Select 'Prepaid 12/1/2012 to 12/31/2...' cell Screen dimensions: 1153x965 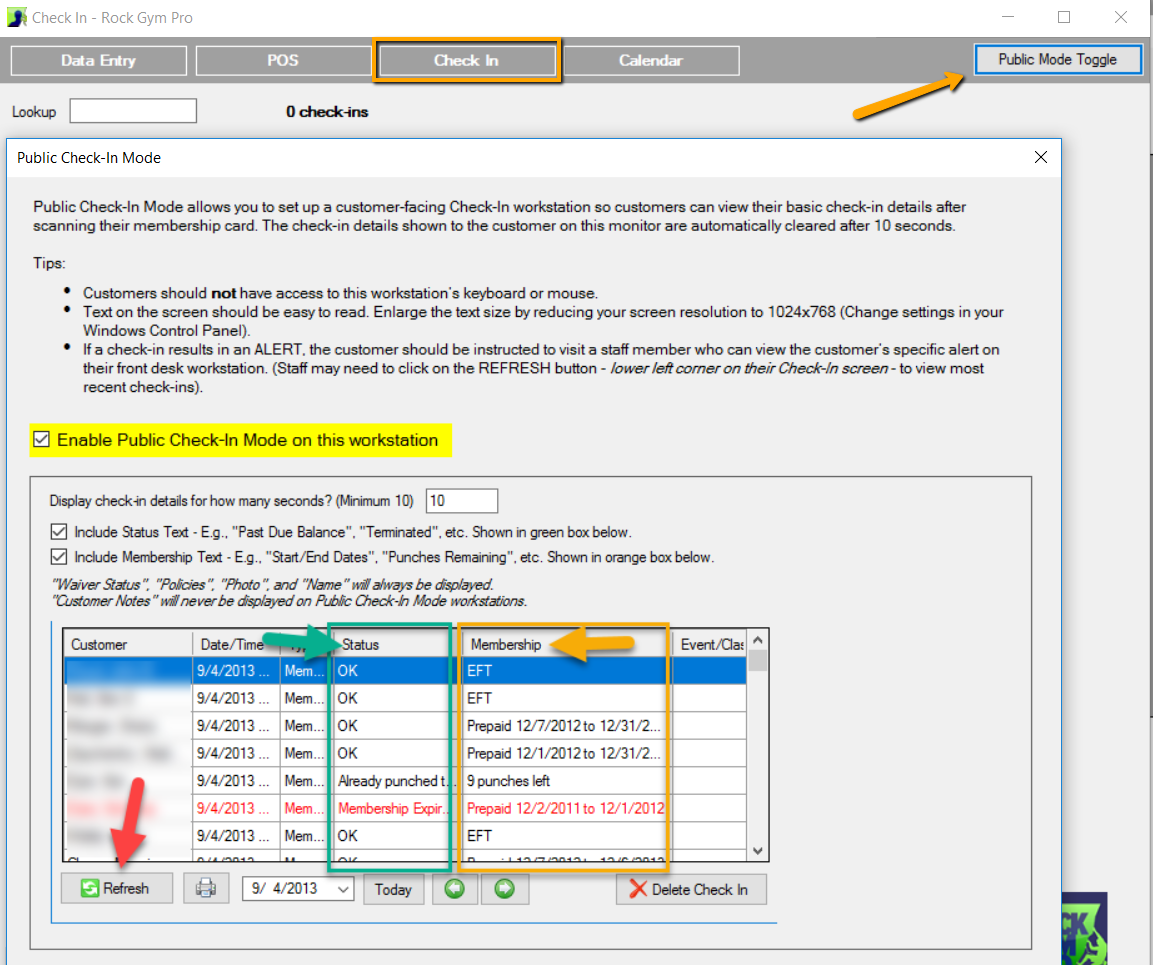click(565, 753)
